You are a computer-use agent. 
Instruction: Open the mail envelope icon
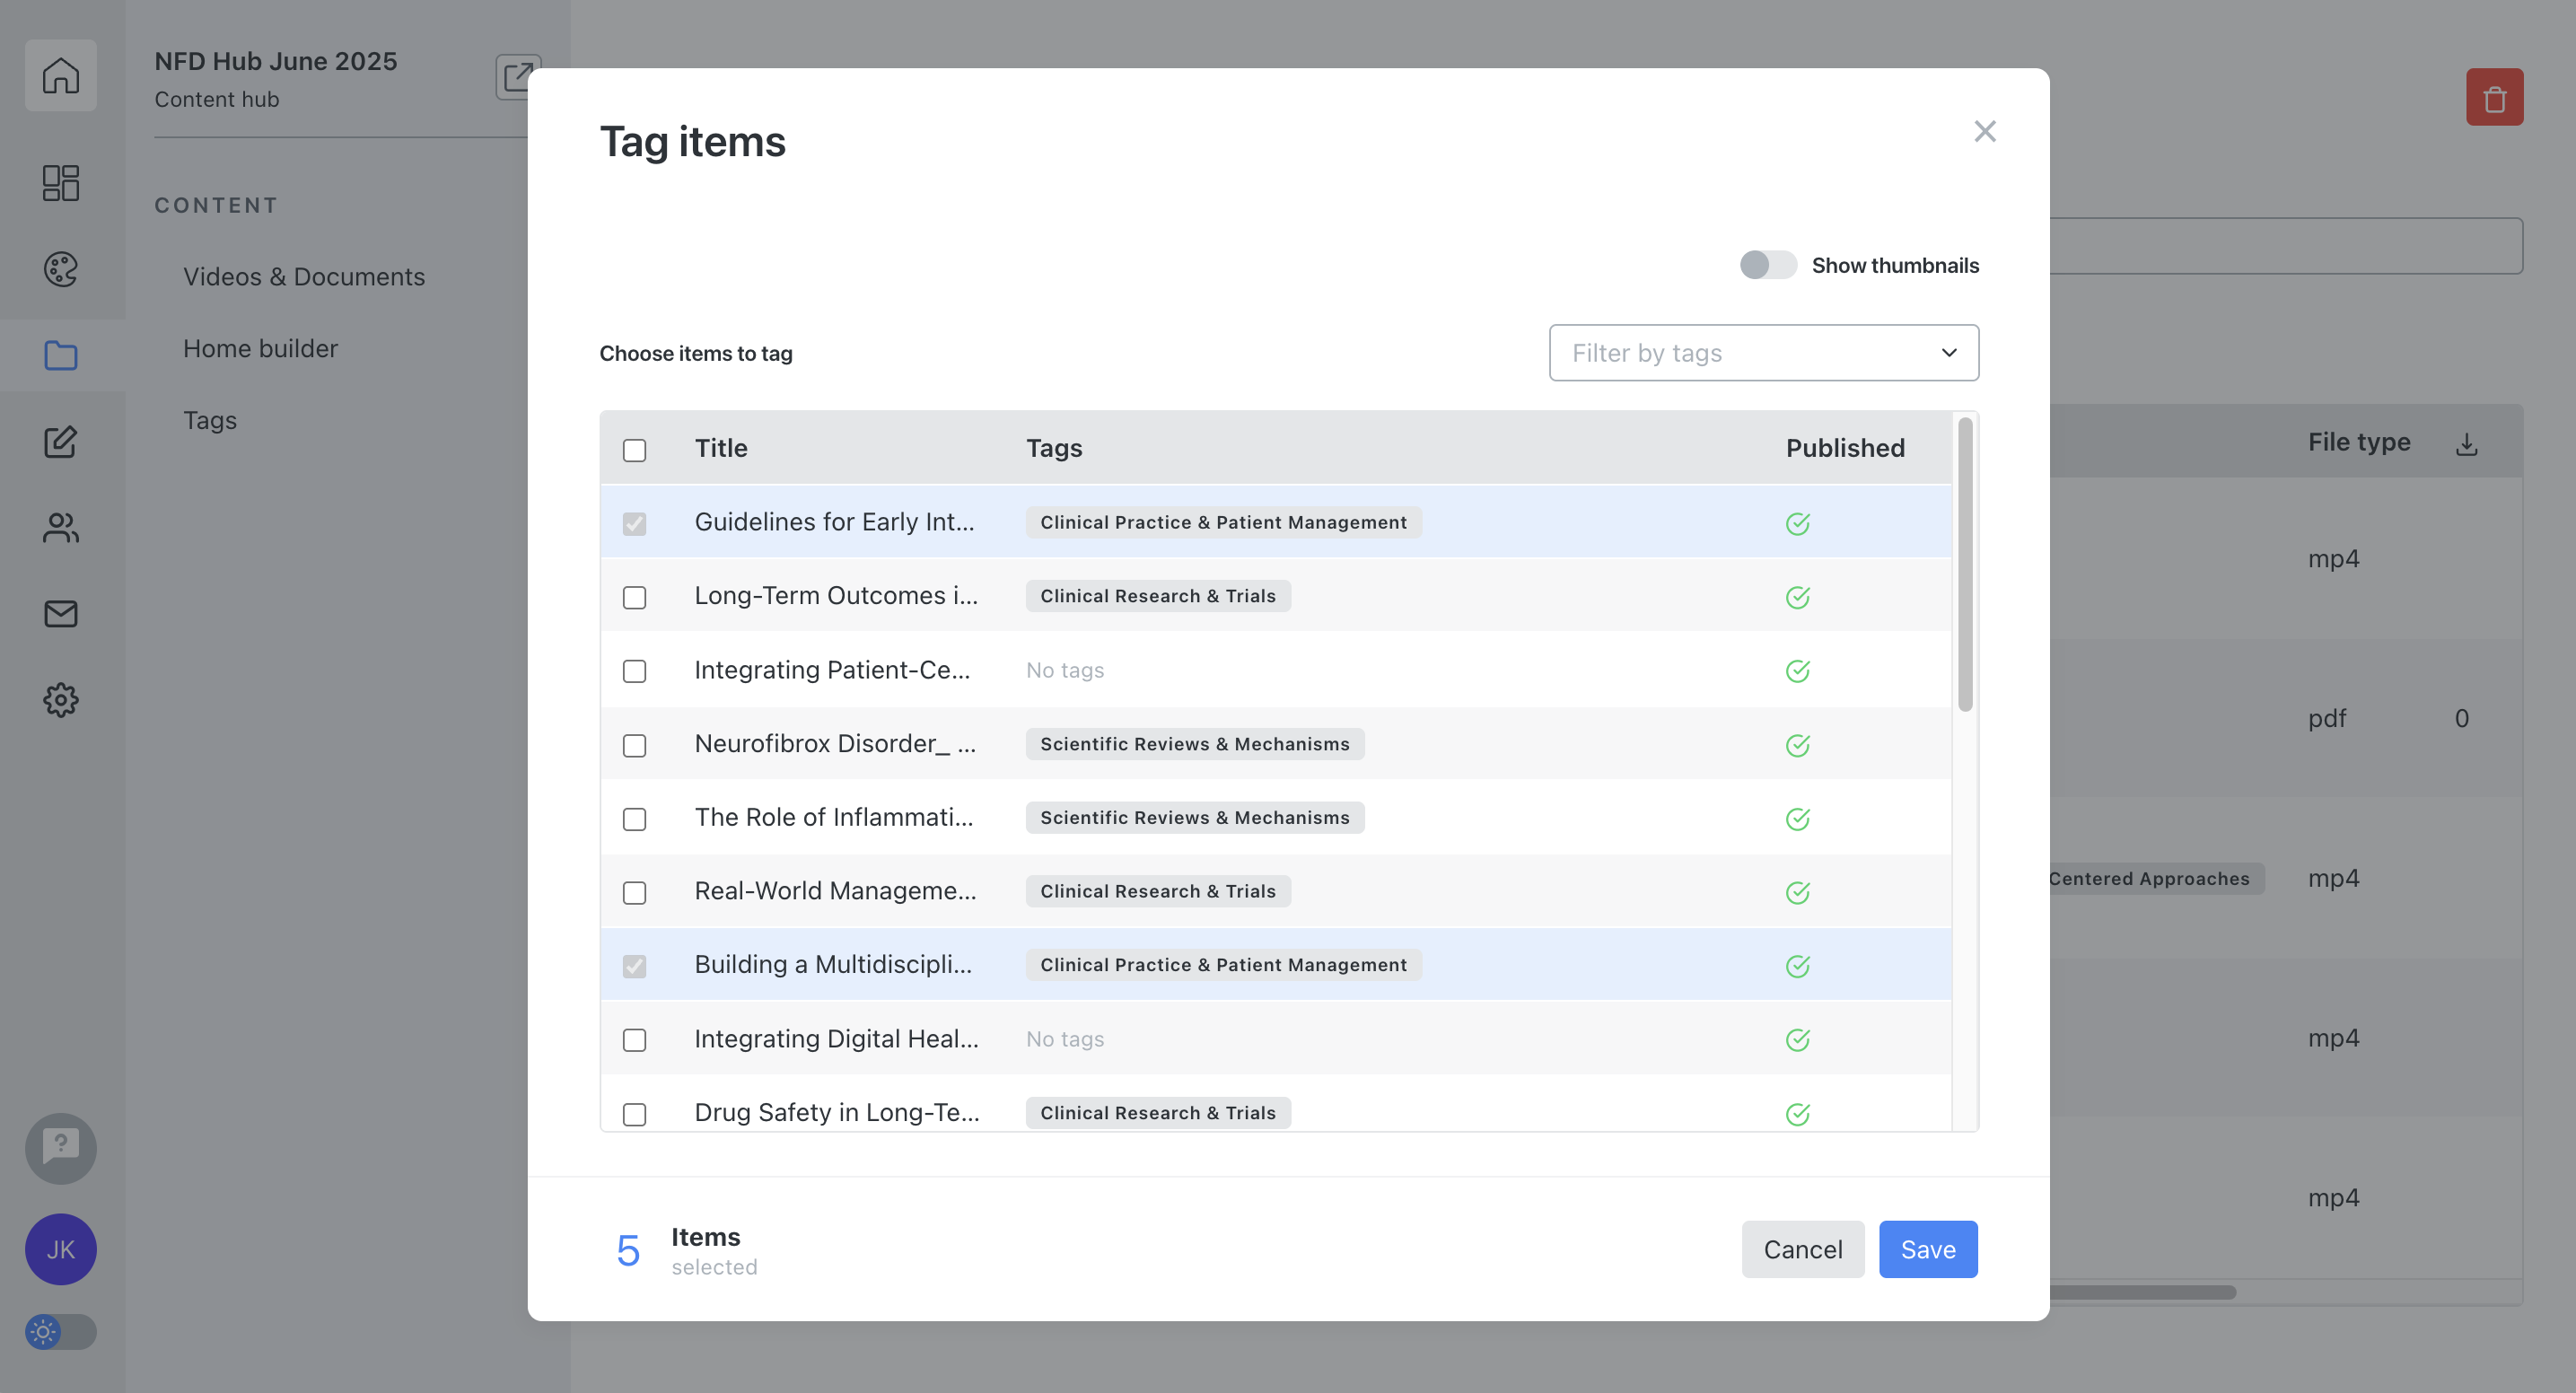click(61, 614)
